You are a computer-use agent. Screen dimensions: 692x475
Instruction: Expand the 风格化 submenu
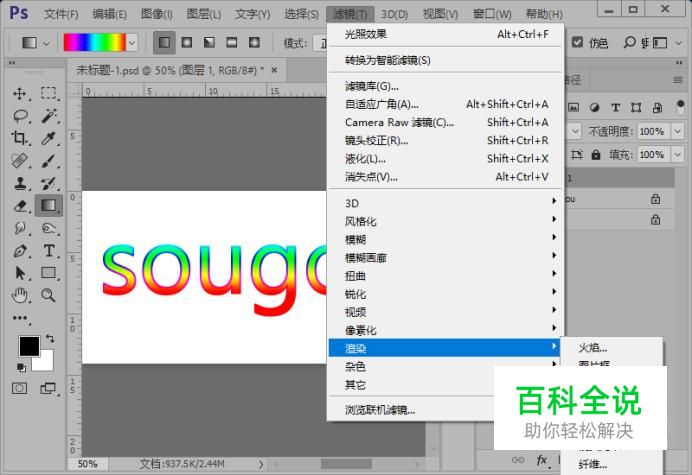tap(446, 221)
